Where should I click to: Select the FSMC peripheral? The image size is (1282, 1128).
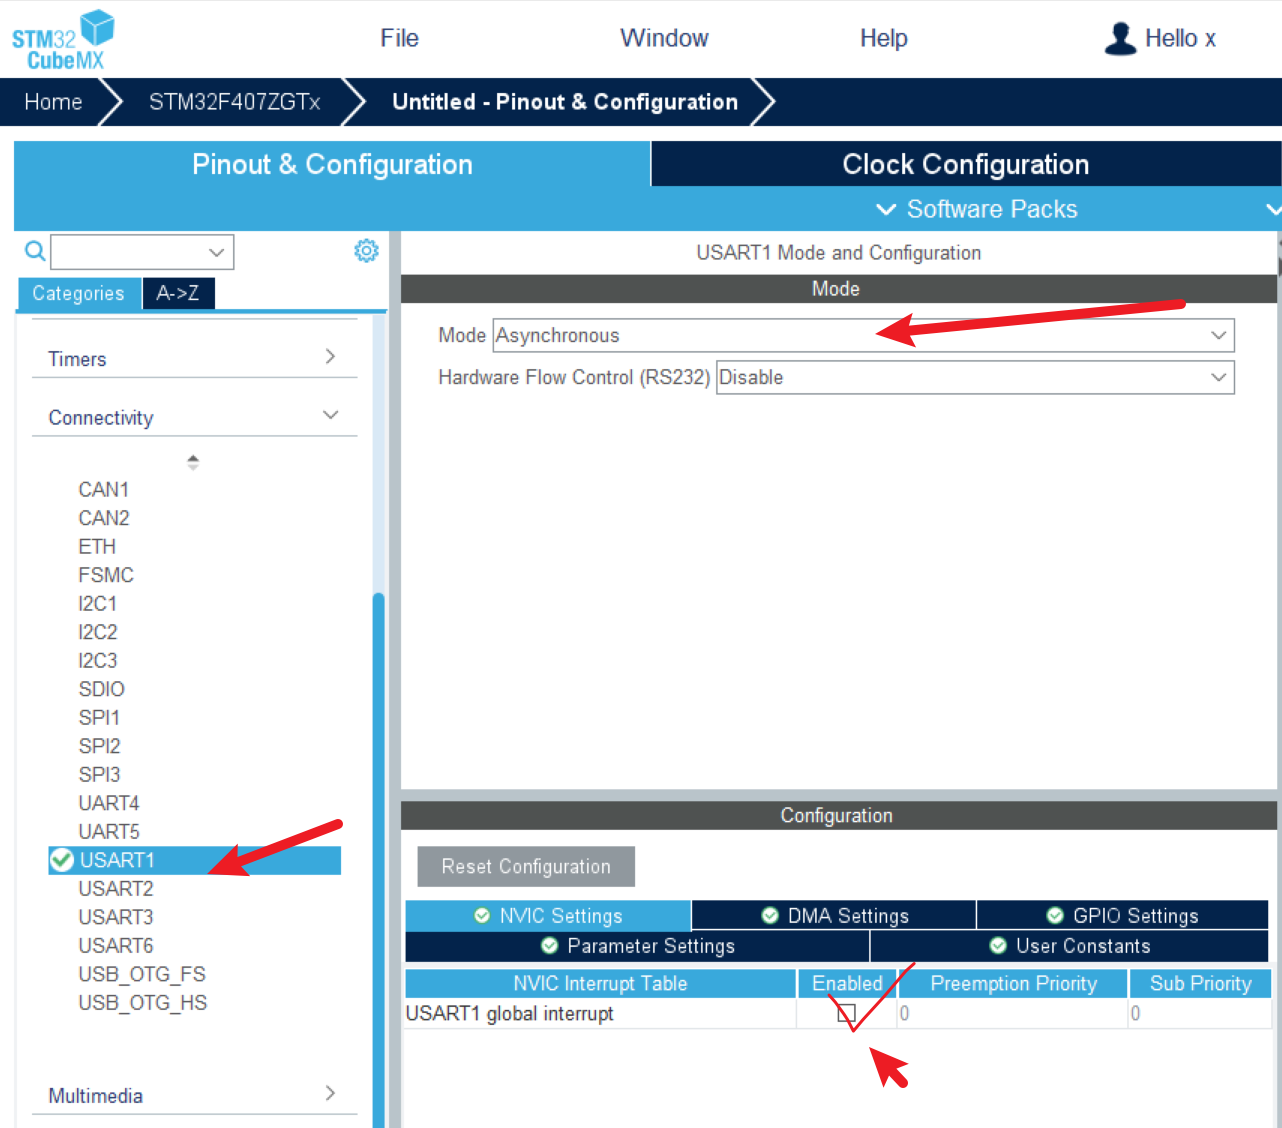(x=106, y=575)
